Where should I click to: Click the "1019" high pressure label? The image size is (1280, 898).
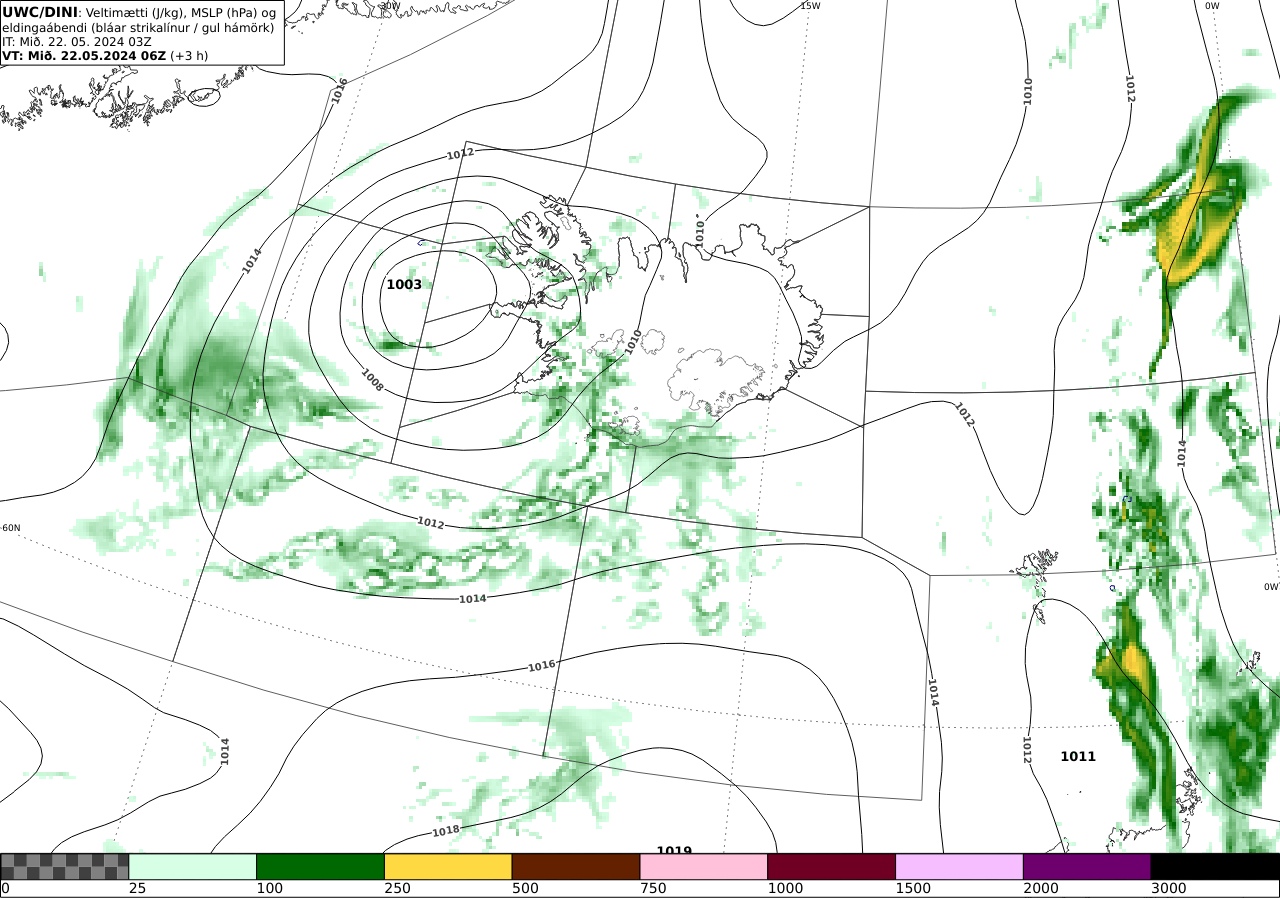(674, 851)
